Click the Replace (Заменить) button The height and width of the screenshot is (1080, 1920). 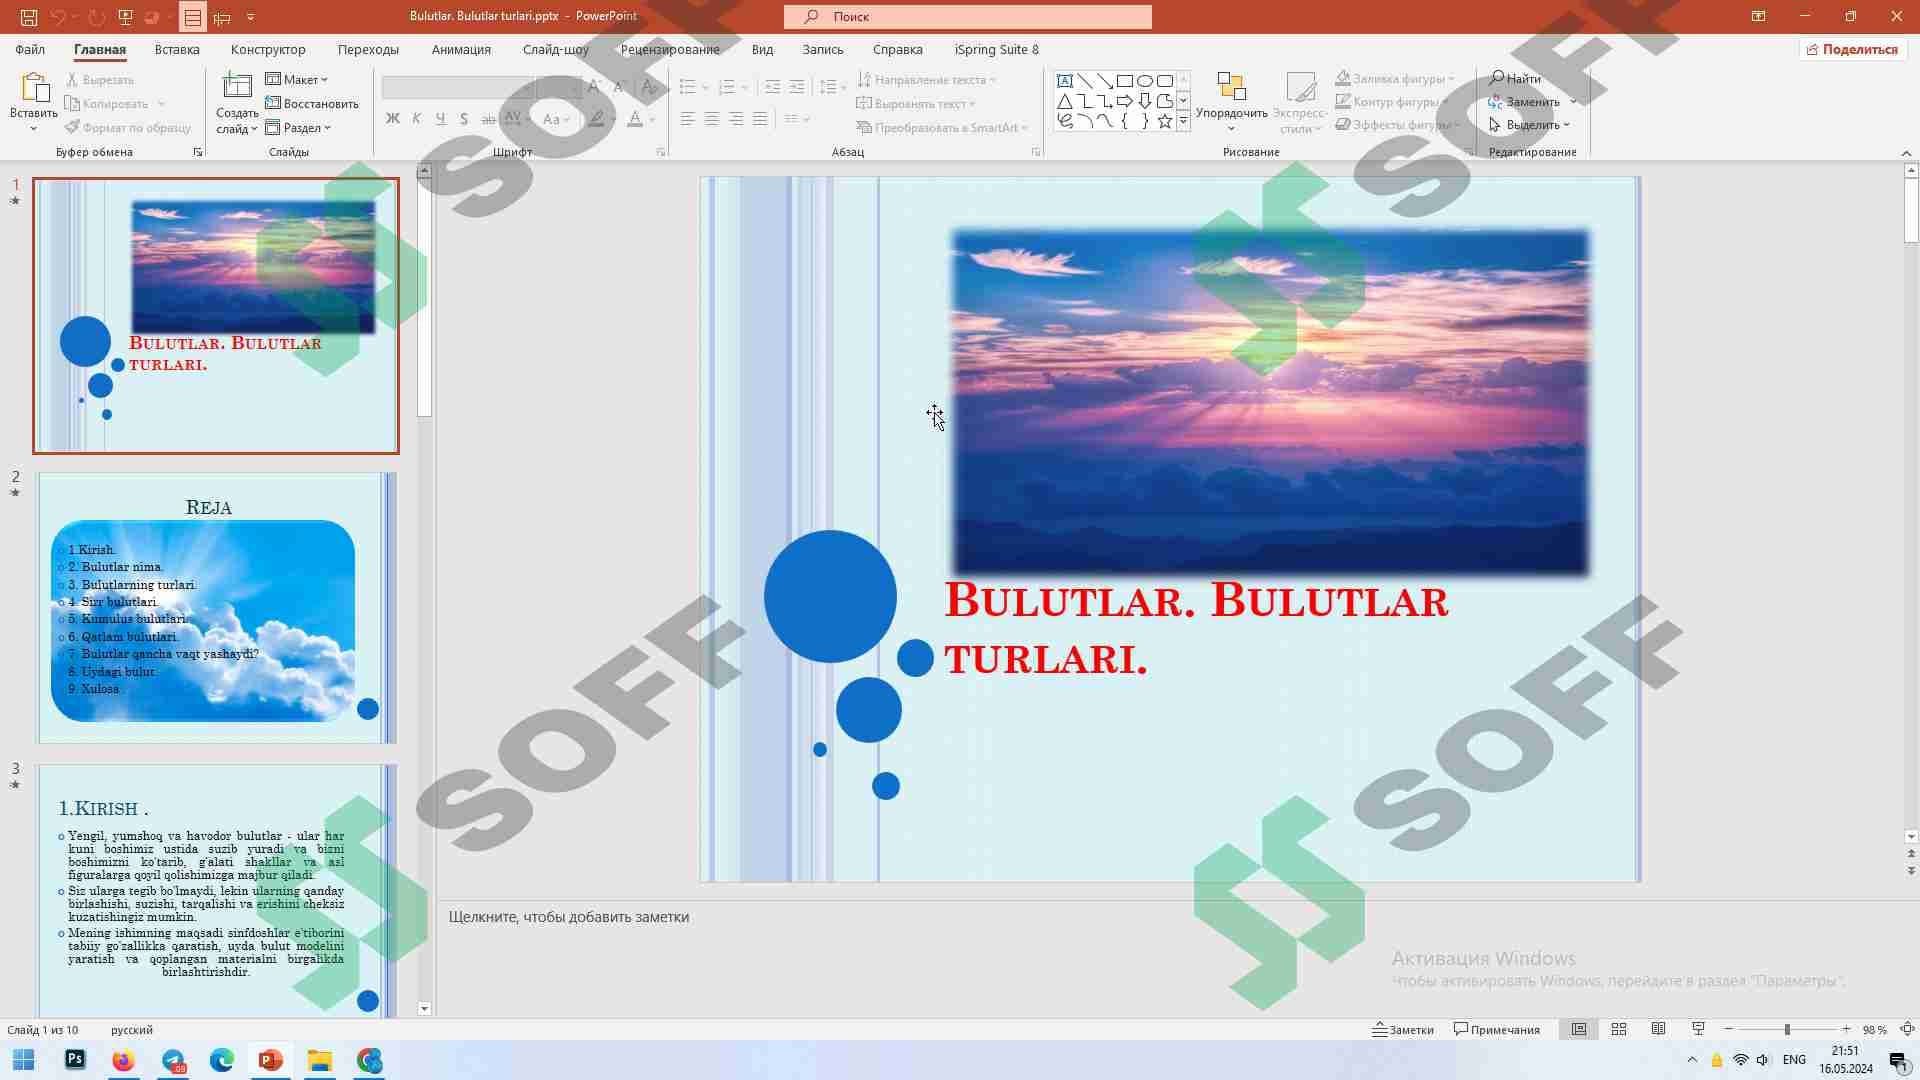1524,101
